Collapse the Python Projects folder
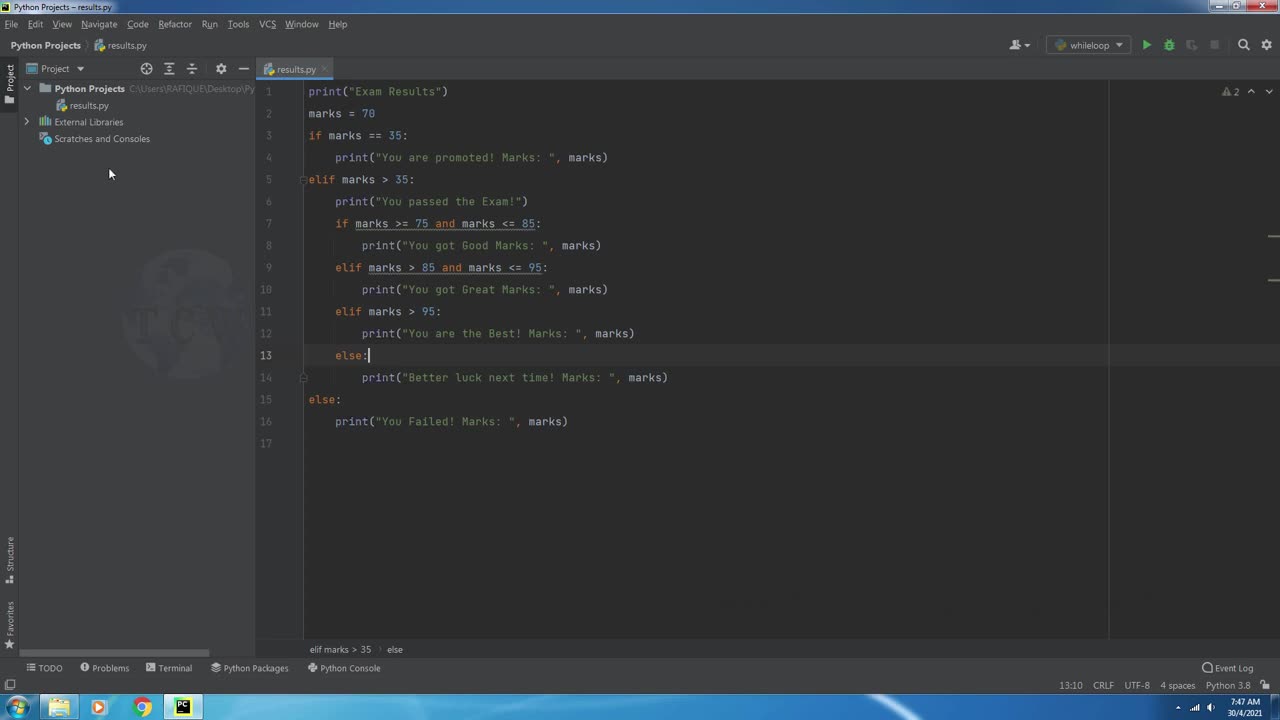This screenshot has width=1280, height=720. click(x=27, y=88)
